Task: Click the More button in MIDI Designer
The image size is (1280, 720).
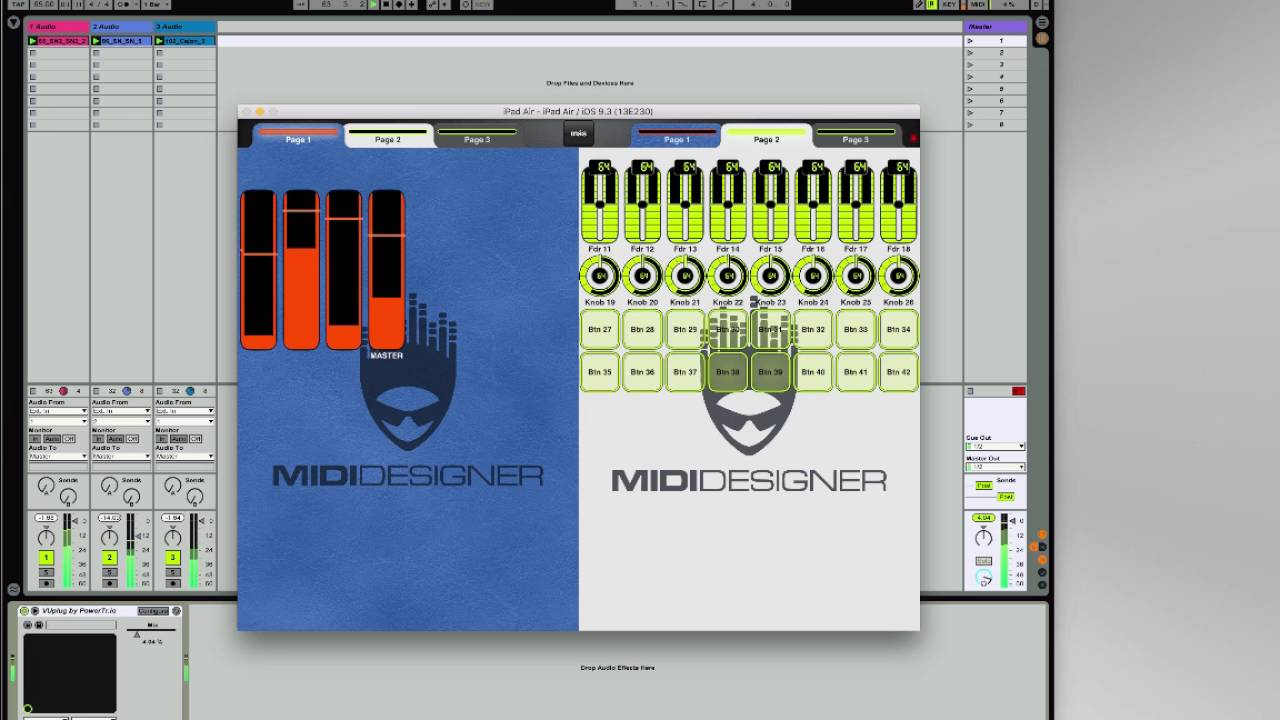Action: point(578,133)
